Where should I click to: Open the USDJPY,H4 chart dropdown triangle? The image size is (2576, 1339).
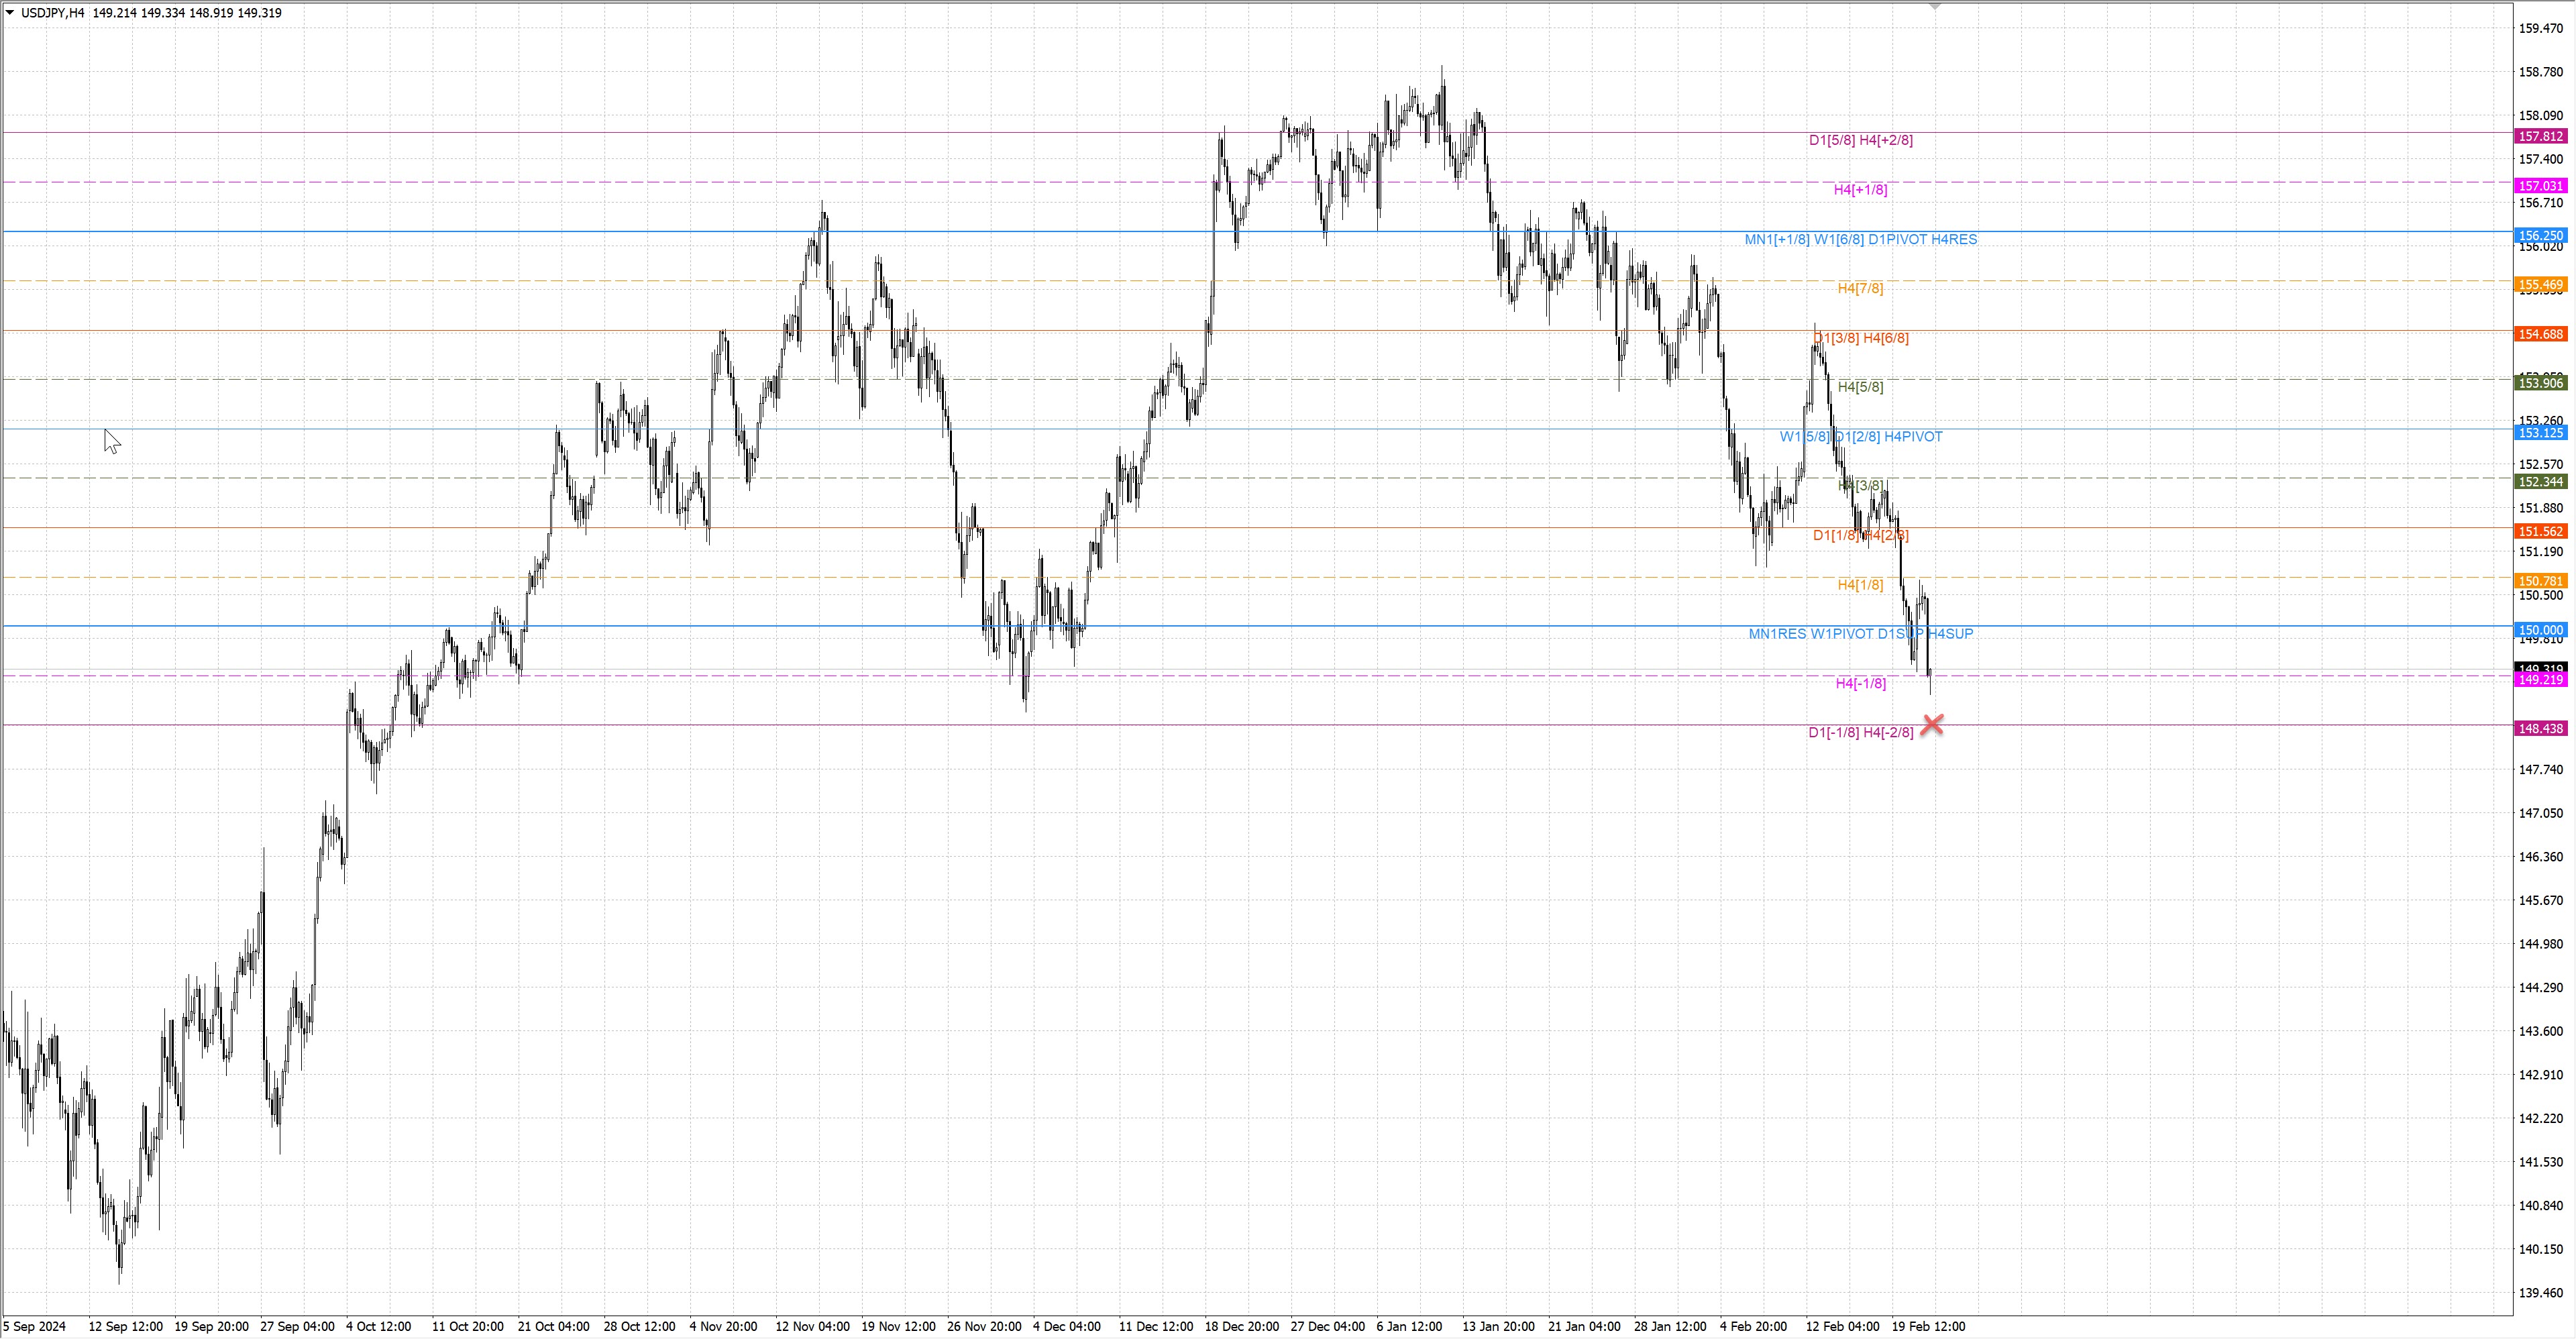tap(10, 13)
